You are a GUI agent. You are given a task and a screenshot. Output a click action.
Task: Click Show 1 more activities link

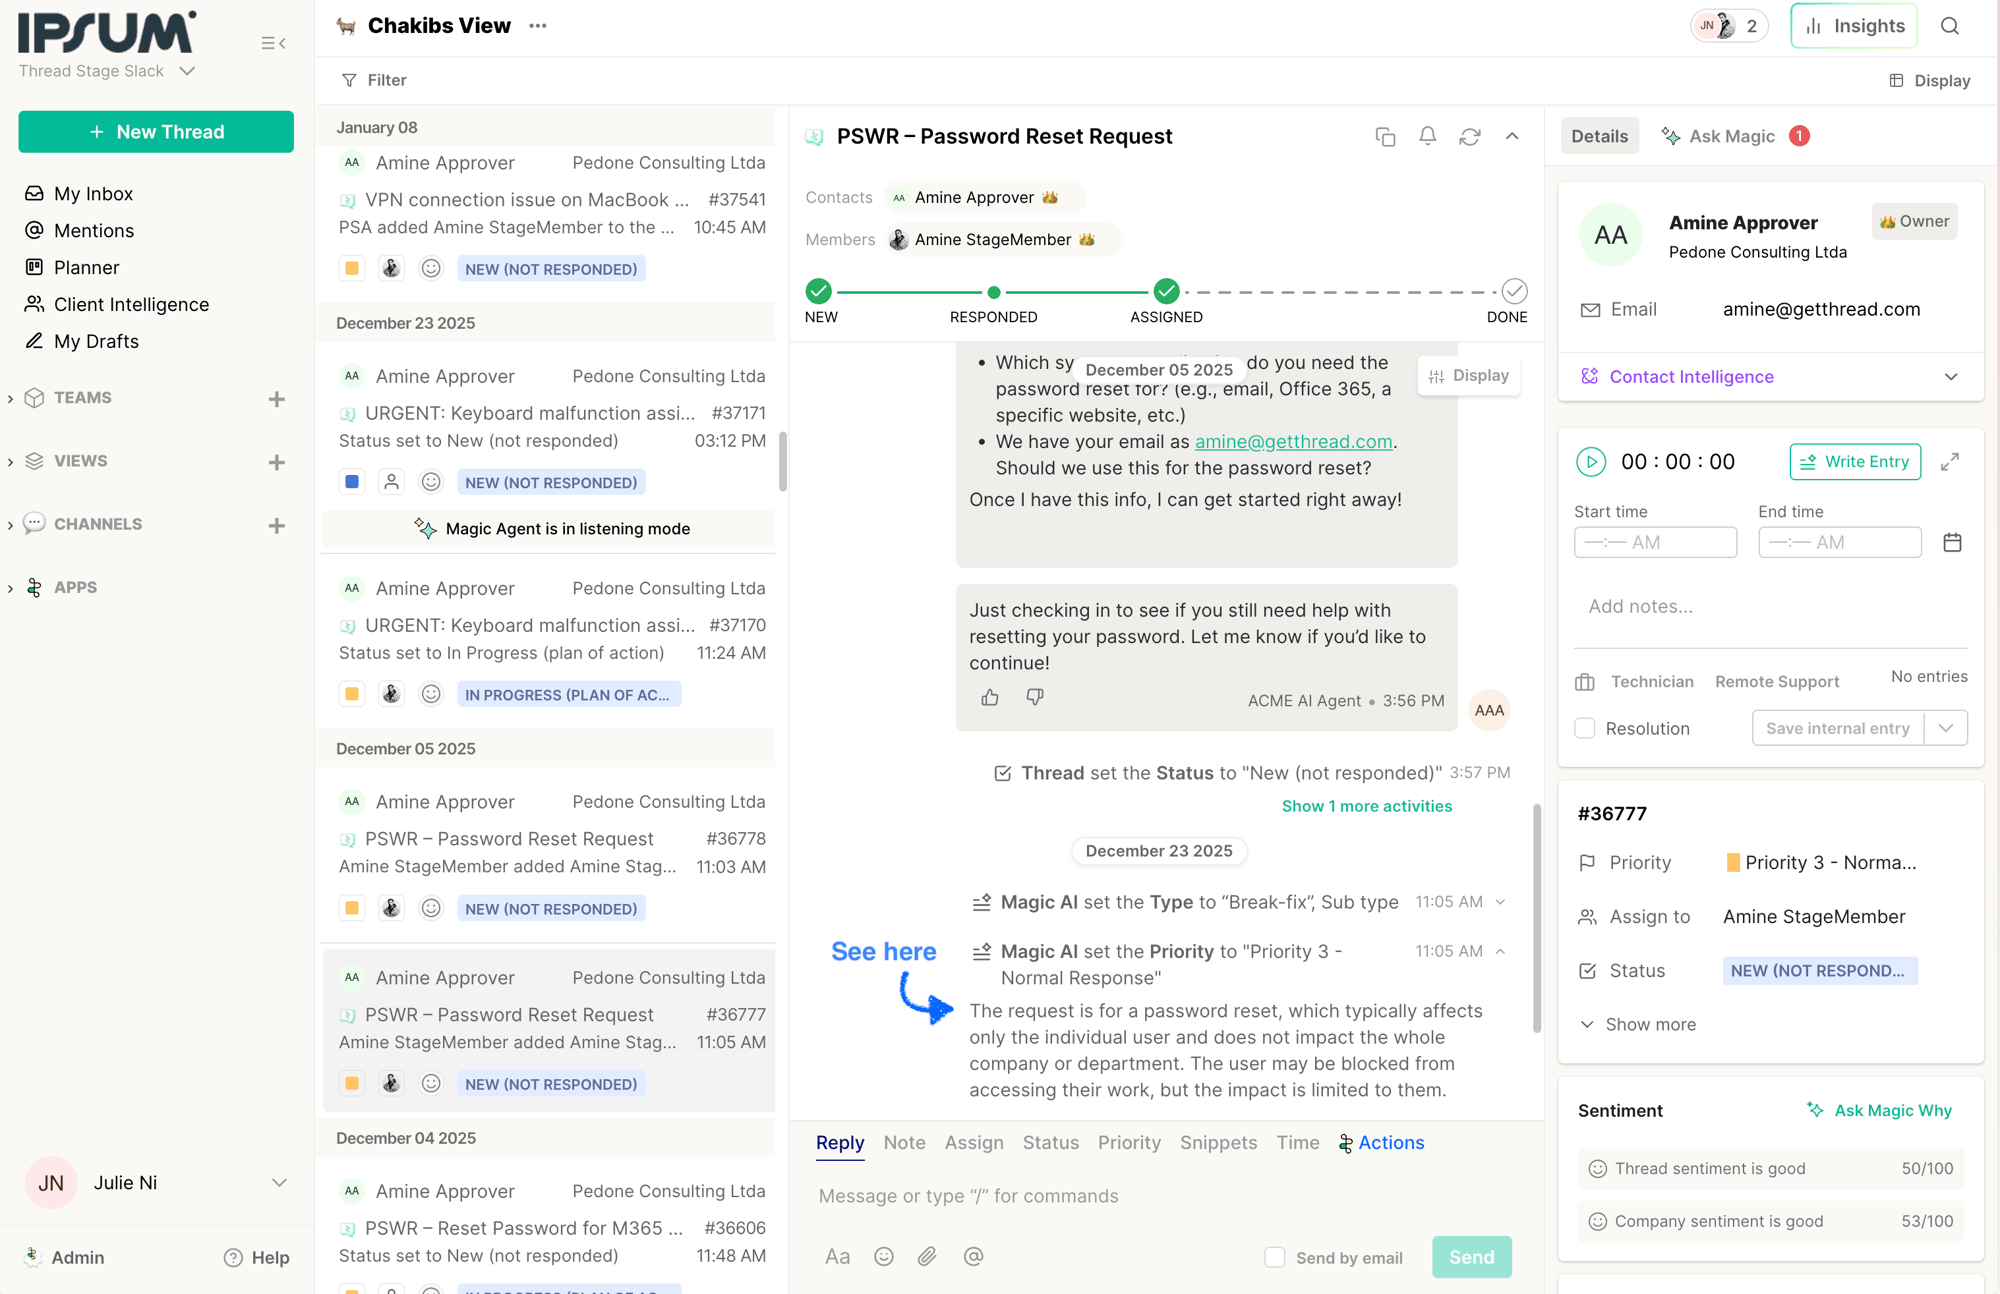coord(1366,806)
